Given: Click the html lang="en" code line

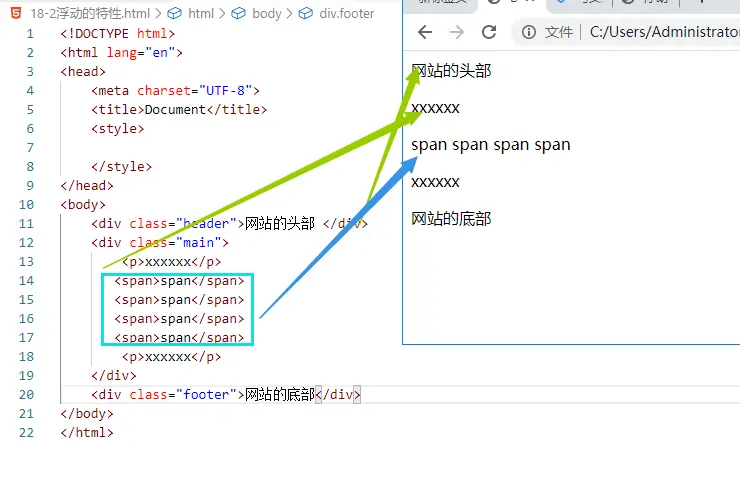Looking at the screenshot, I should click(x=121, y=52).
